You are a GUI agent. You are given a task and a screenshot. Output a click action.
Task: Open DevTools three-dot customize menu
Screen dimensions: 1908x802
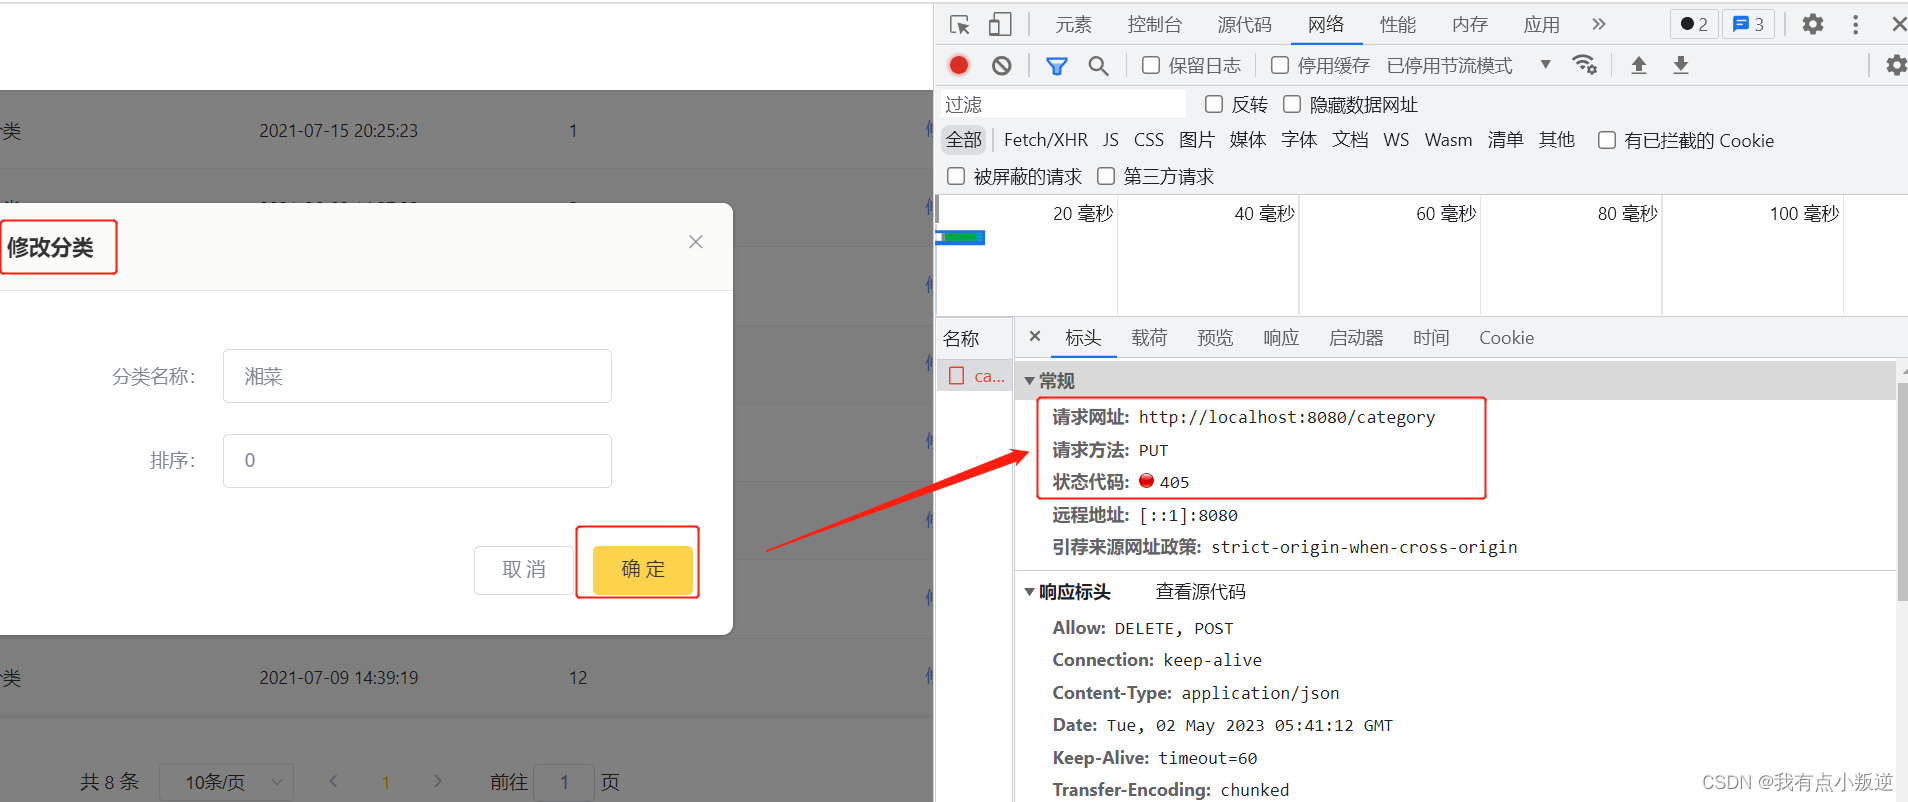(x=1856, y=24)
